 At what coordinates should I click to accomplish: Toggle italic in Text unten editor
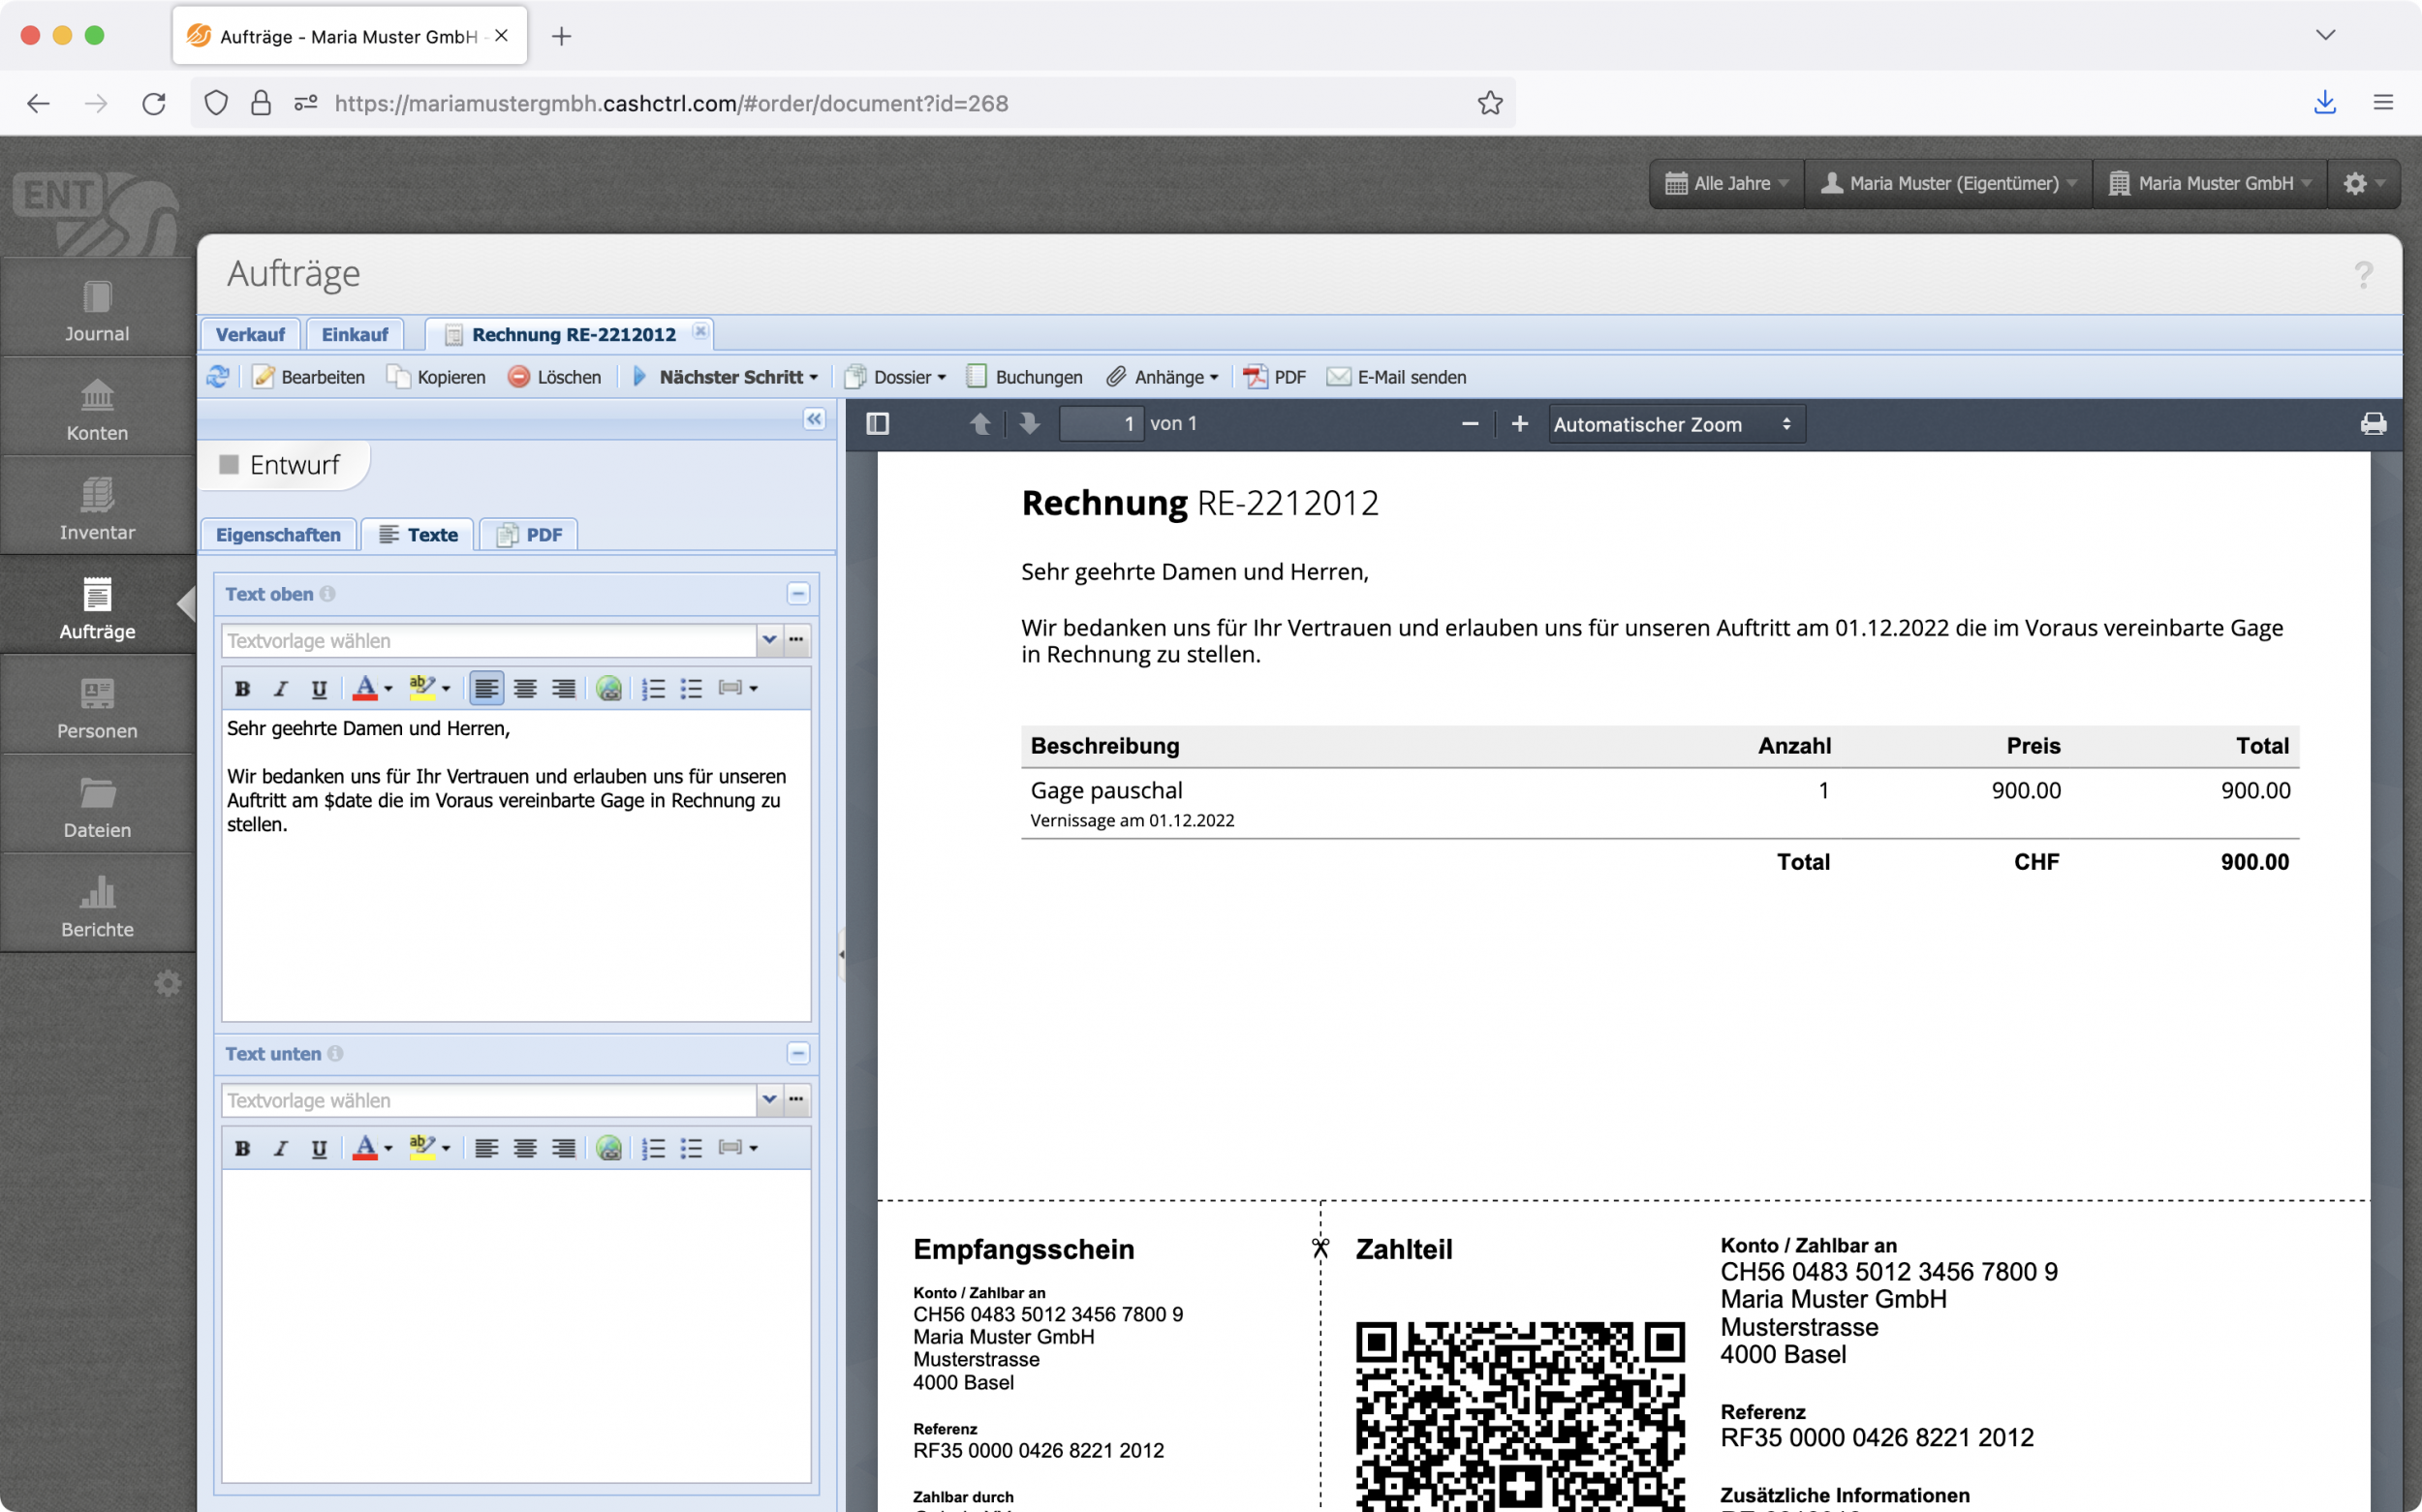281,1148
